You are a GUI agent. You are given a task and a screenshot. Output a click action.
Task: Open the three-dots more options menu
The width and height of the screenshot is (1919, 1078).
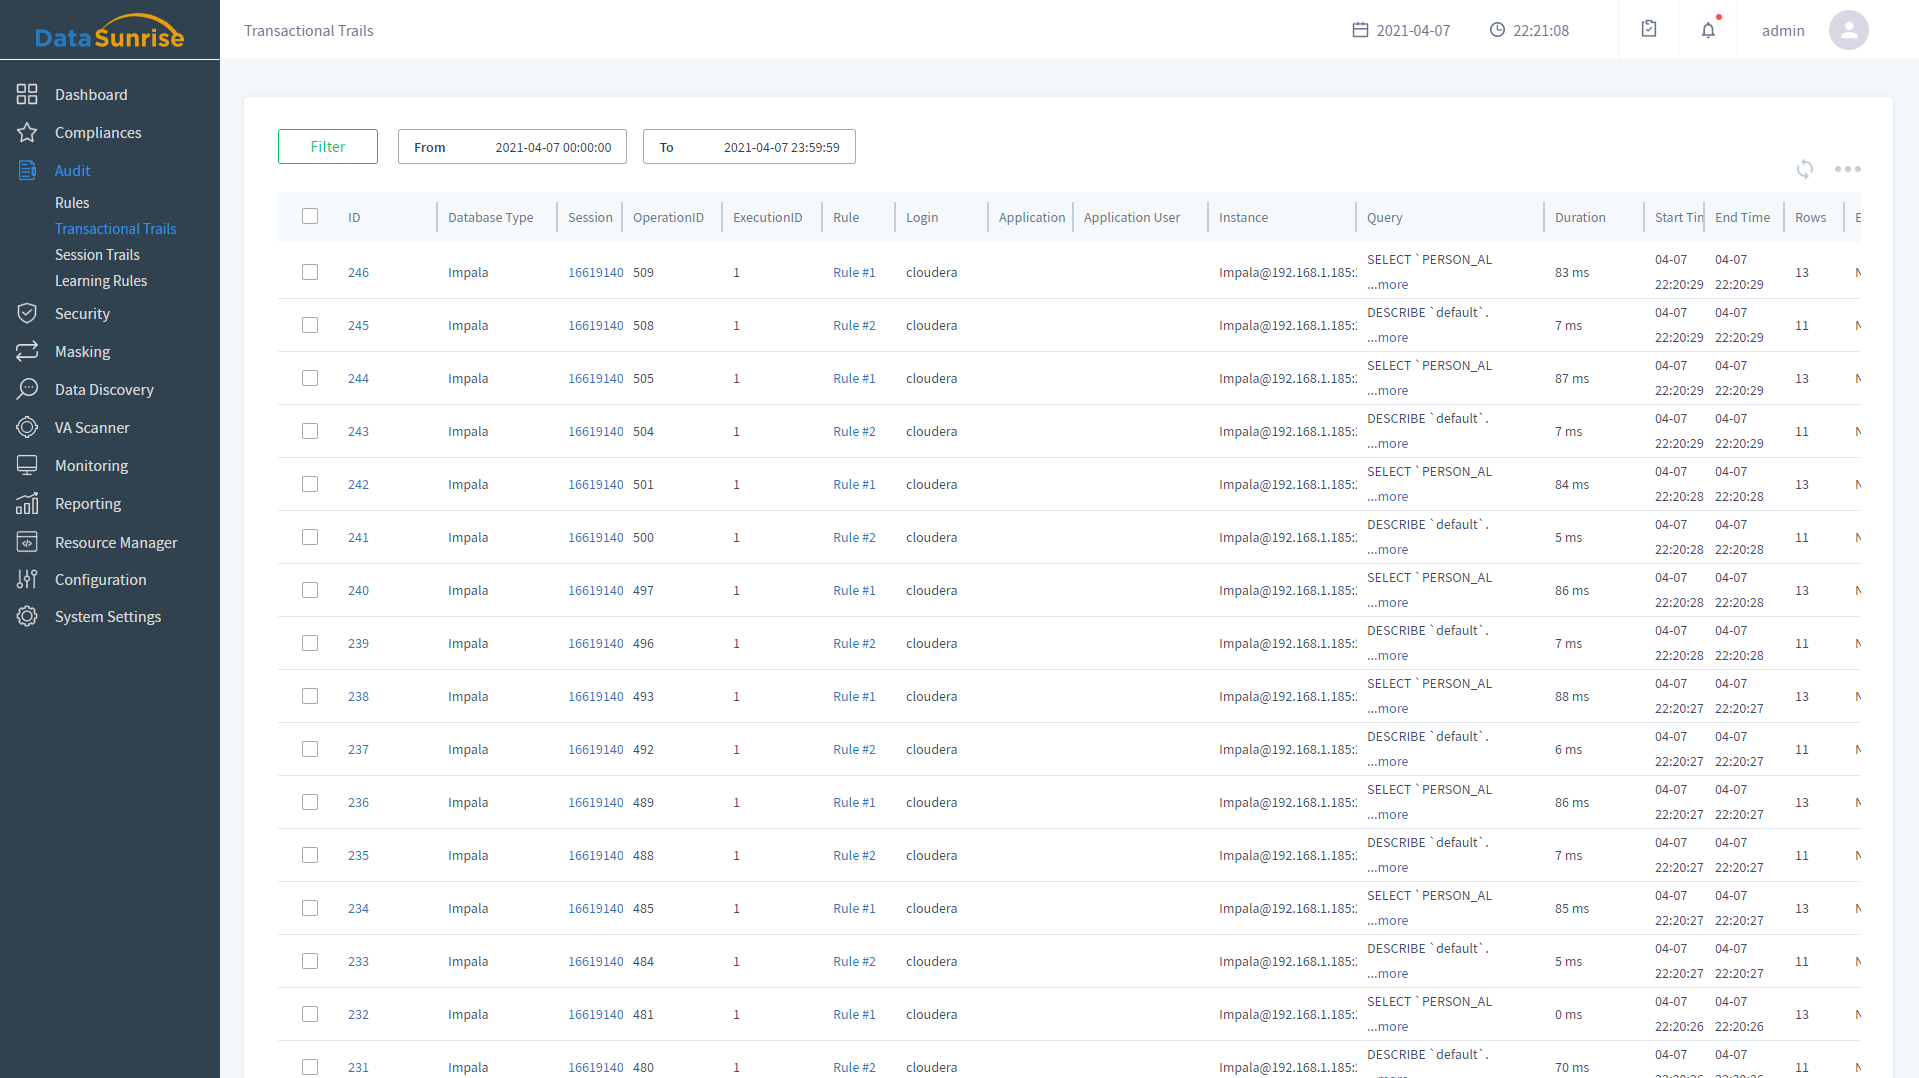click(1847, 169)
